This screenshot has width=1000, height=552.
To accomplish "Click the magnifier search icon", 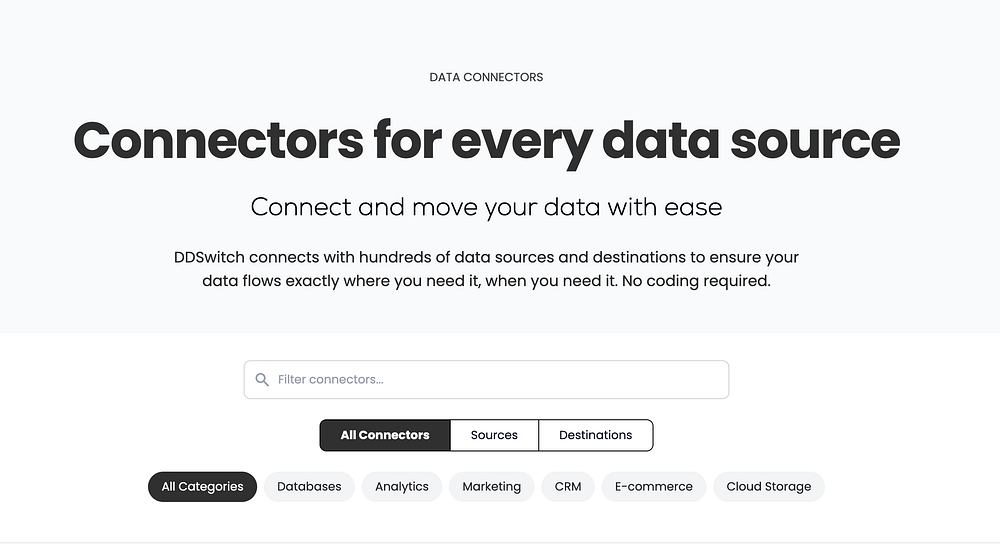I will tap(262, 380).
